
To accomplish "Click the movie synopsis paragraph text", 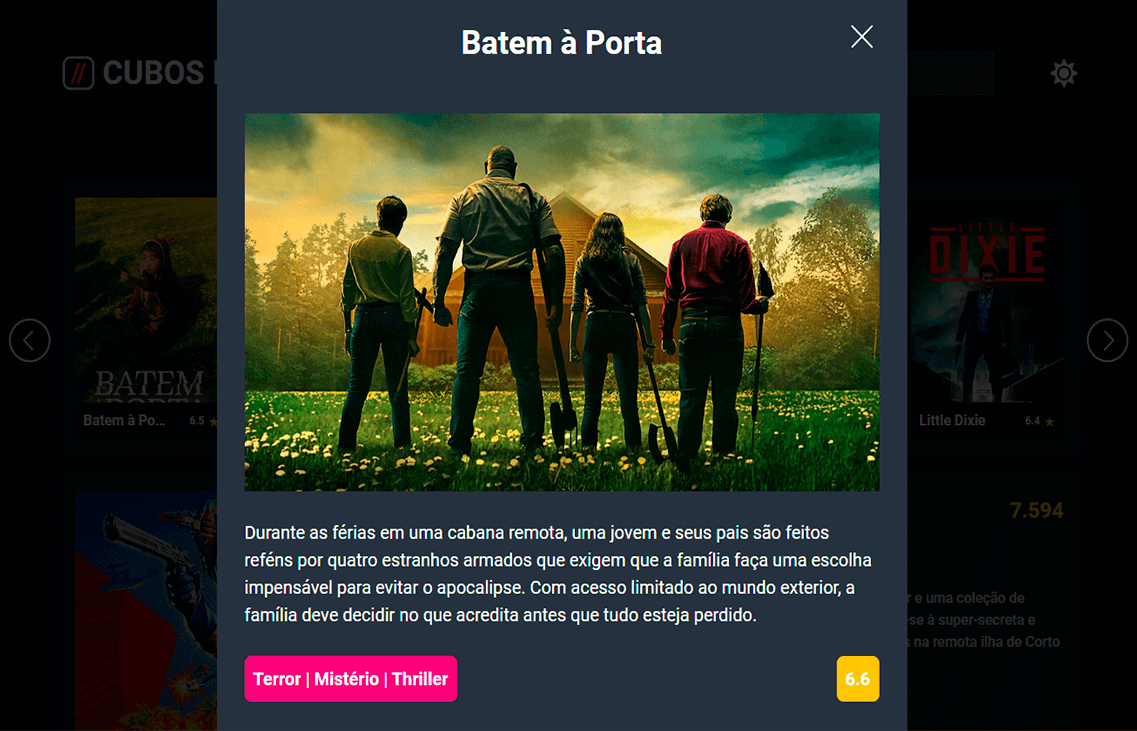I will tap(558, 574).
